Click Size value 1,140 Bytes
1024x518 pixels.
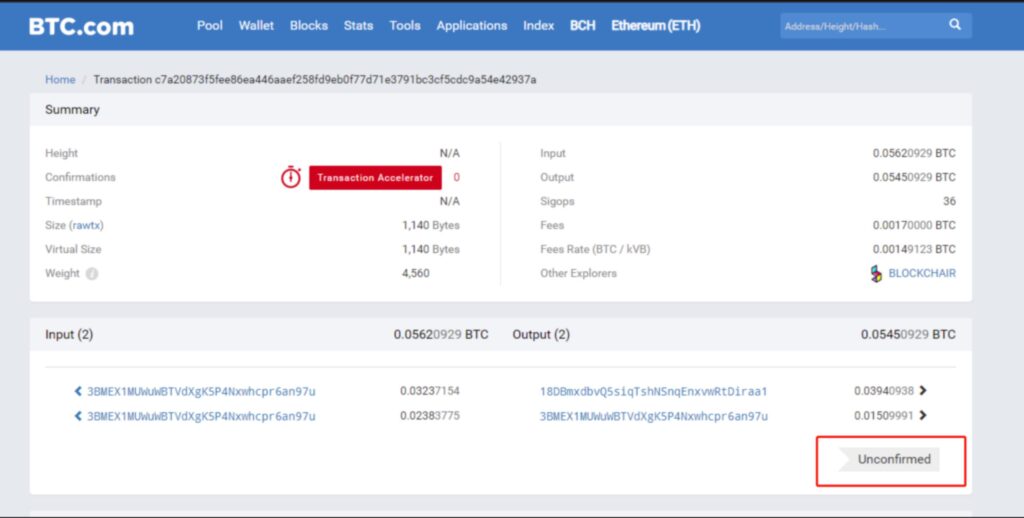431,225
